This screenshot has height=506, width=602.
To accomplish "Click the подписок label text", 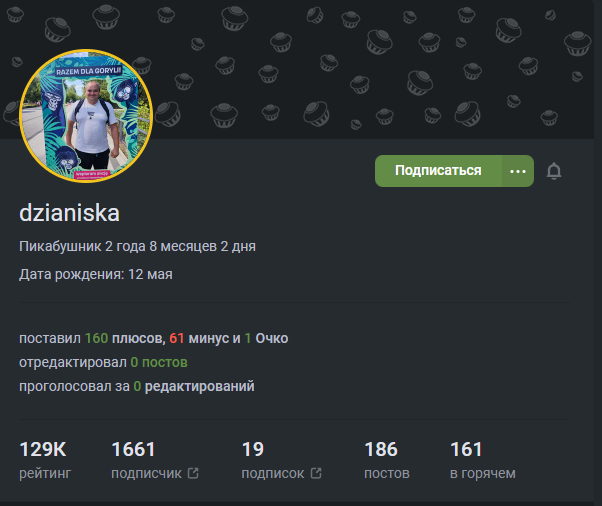I will click(x=273, y=473).
